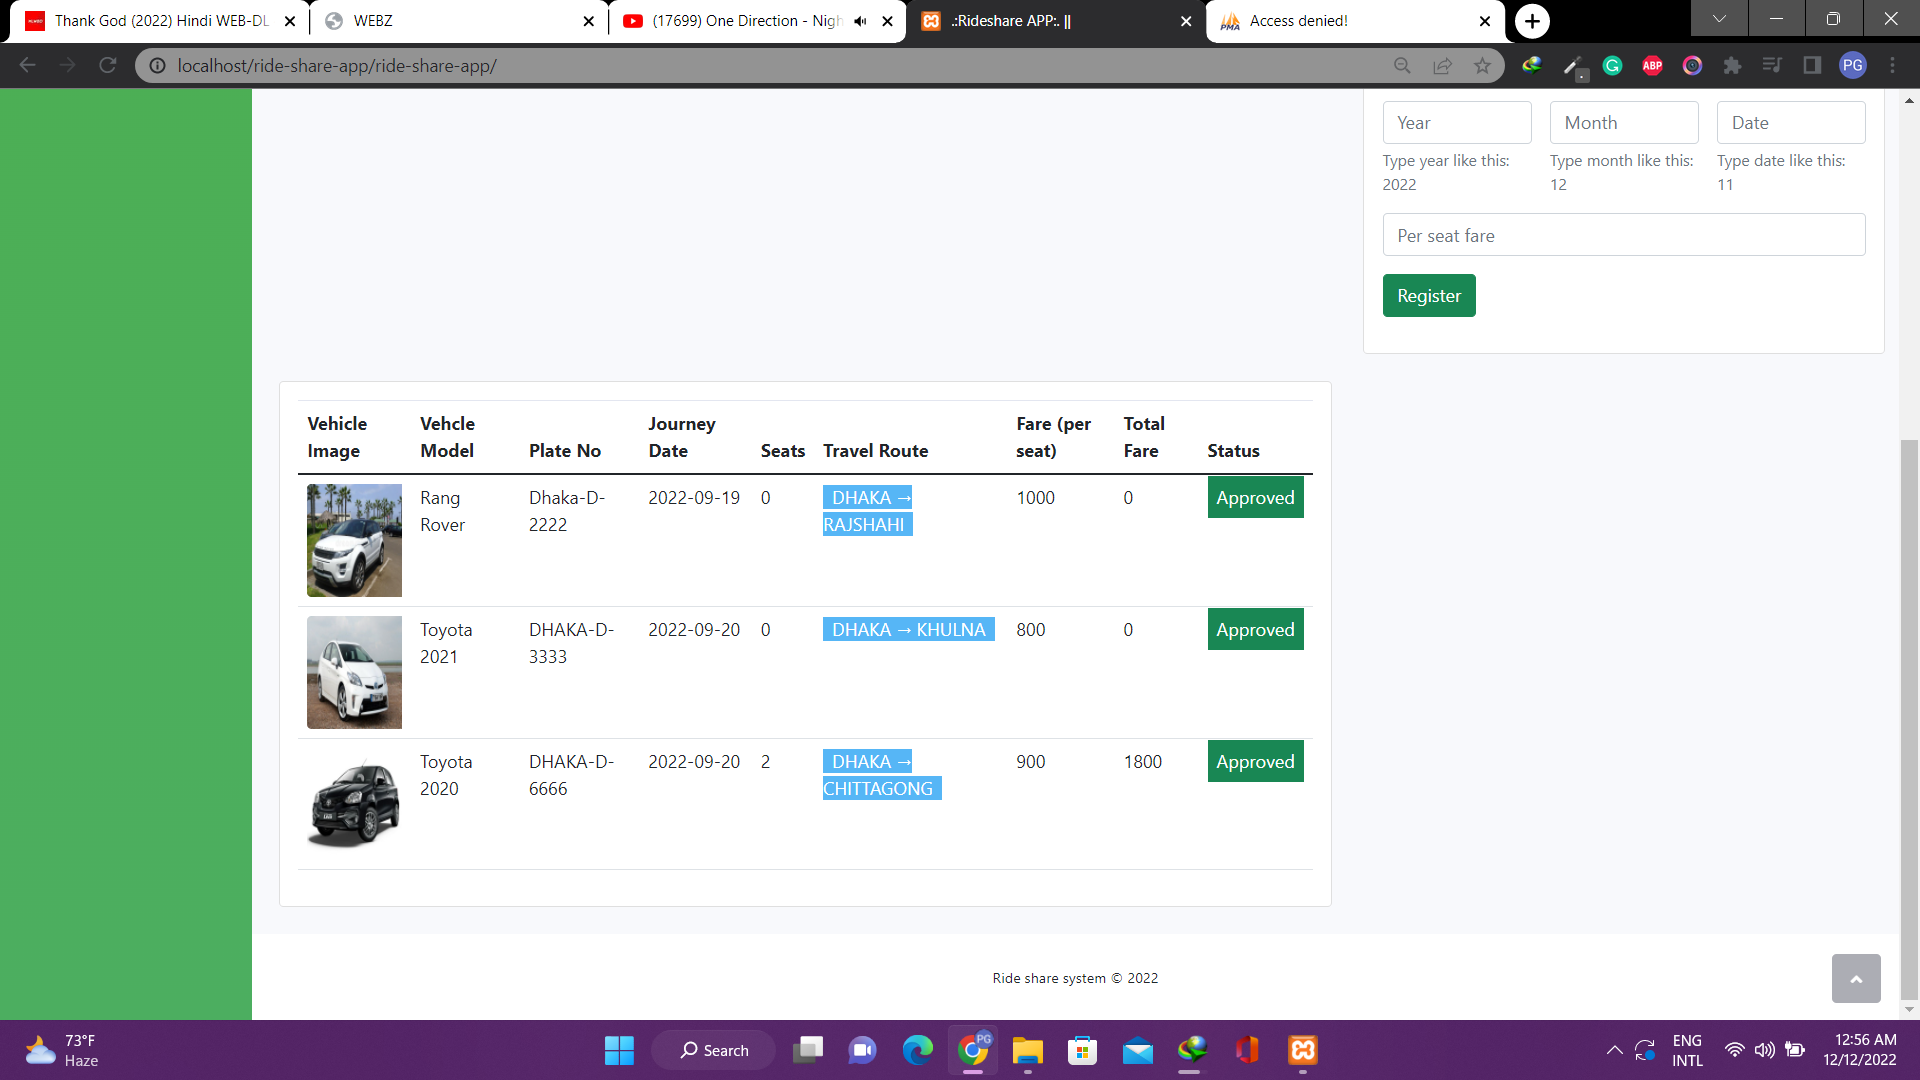Open the Grammarly extension
The width and height of the screenshot is (1920, 1080).
pyautogui.click(x=1611, y=65)
